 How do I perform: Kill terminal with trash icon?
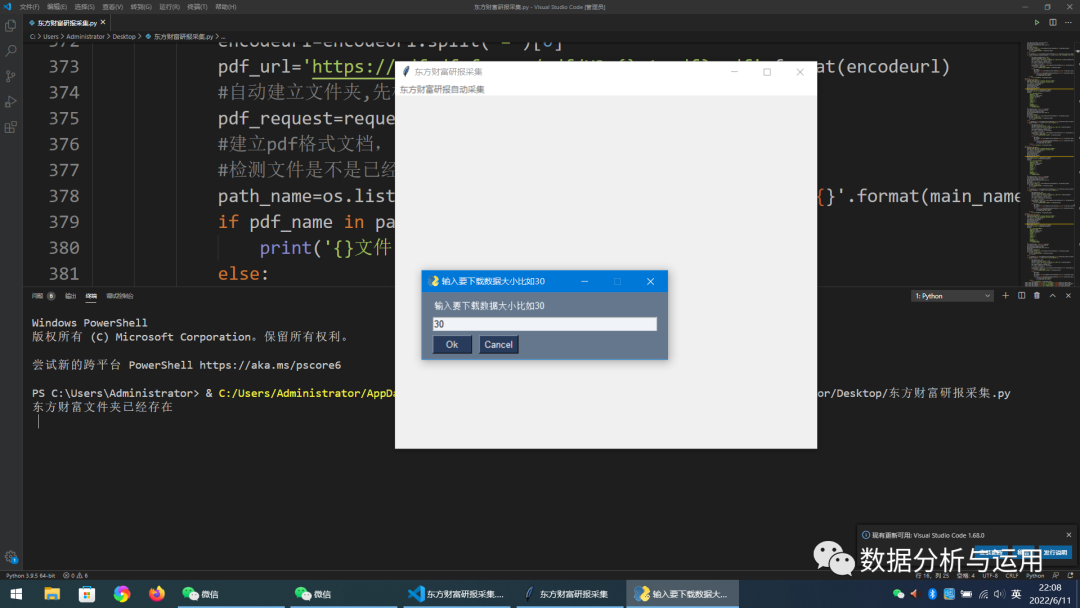coord(1037,296)
